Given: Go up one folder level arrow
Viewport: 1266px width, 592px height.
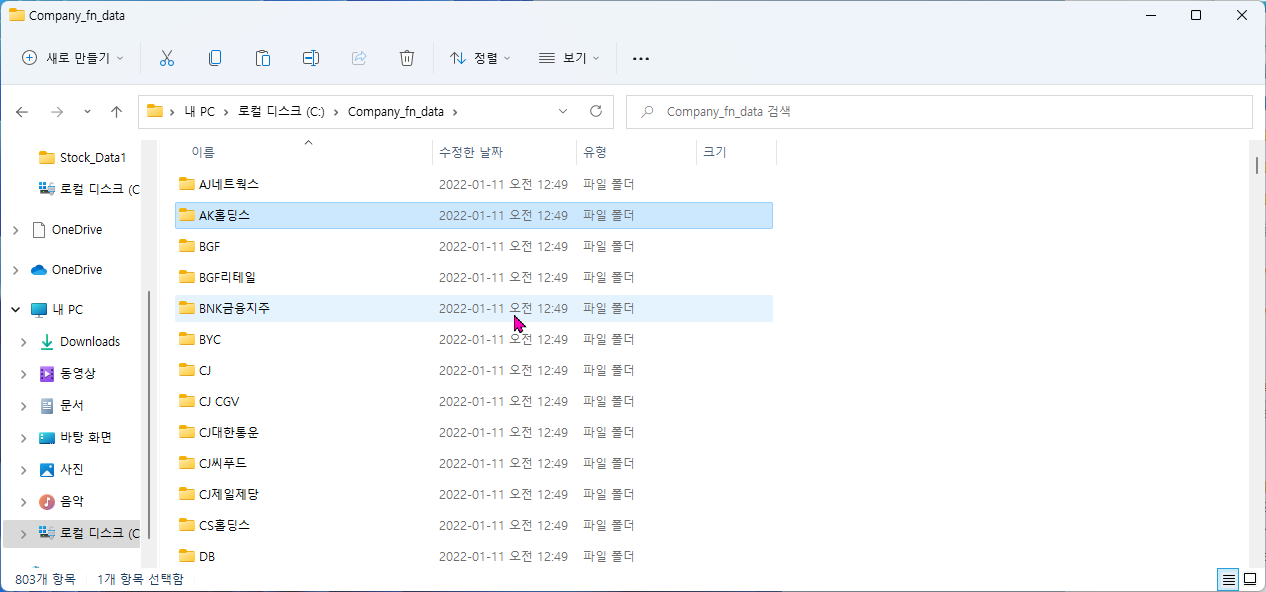Looking at the screenshot, I should (117, 112).
